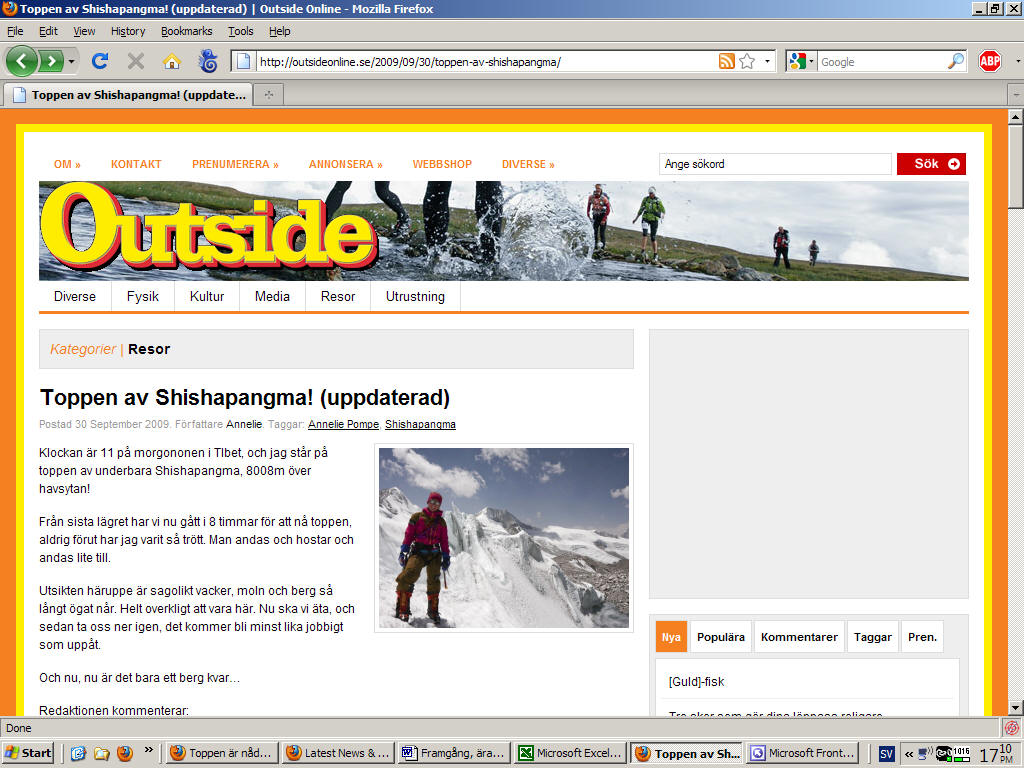Click the blue swirl toolbar icon

208,61
